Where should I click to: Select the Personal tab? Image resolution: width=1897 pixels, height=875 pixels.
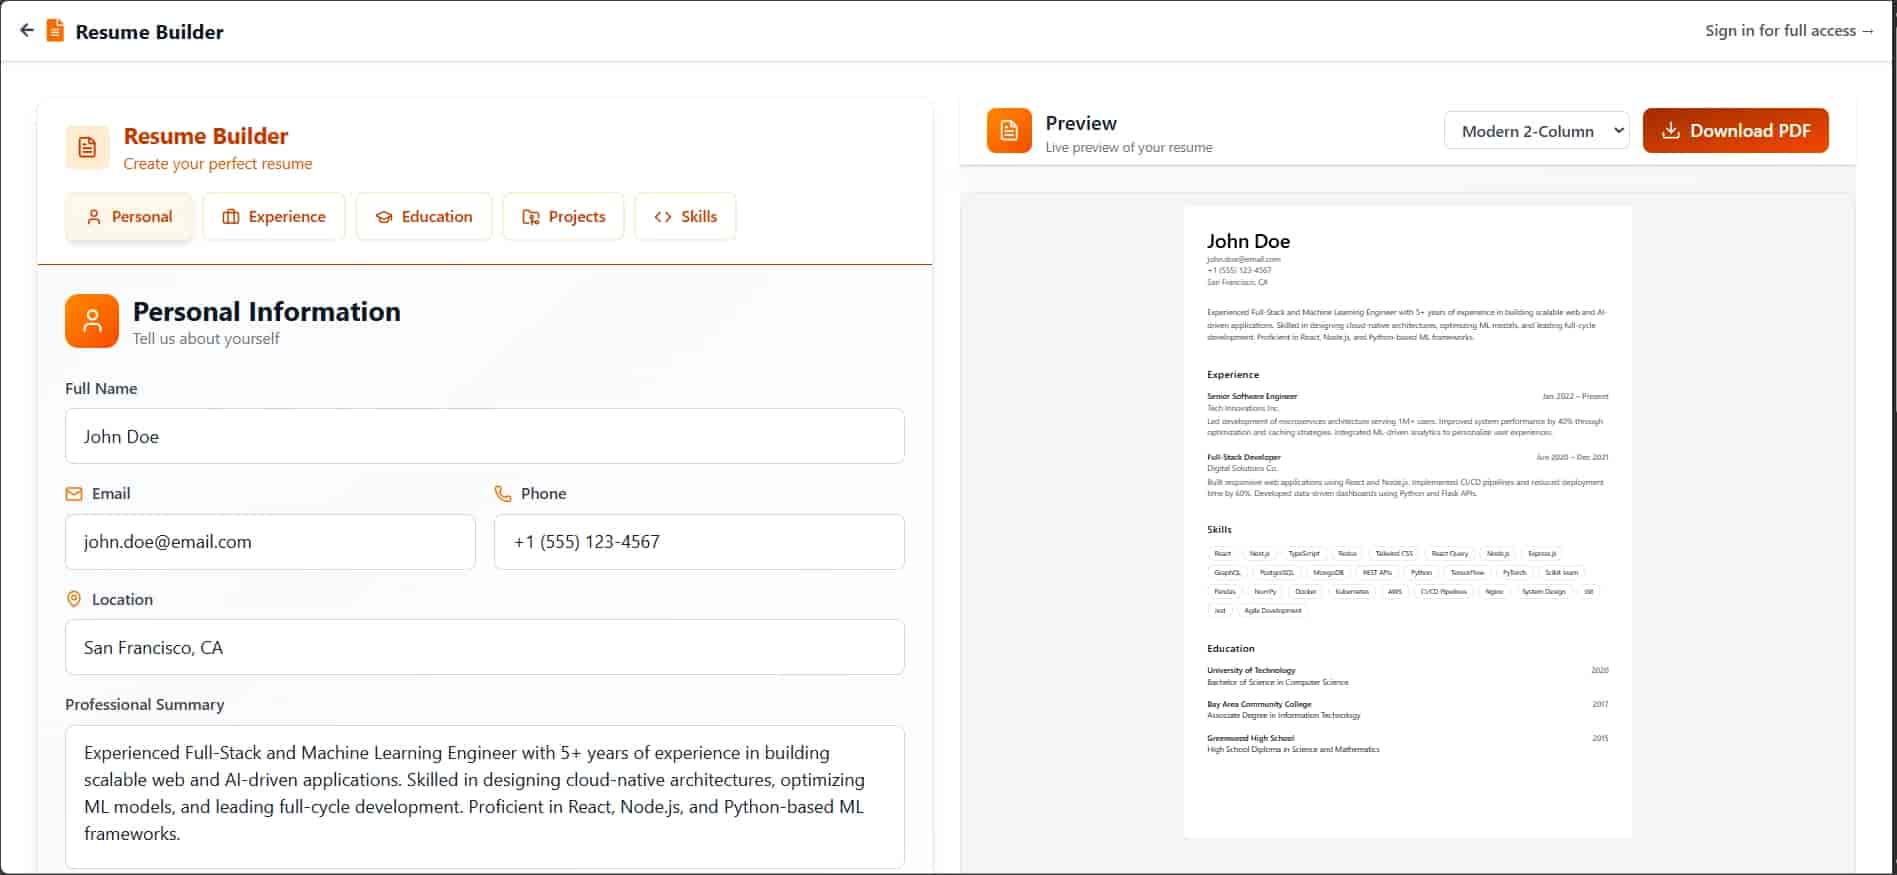[129, 217]
